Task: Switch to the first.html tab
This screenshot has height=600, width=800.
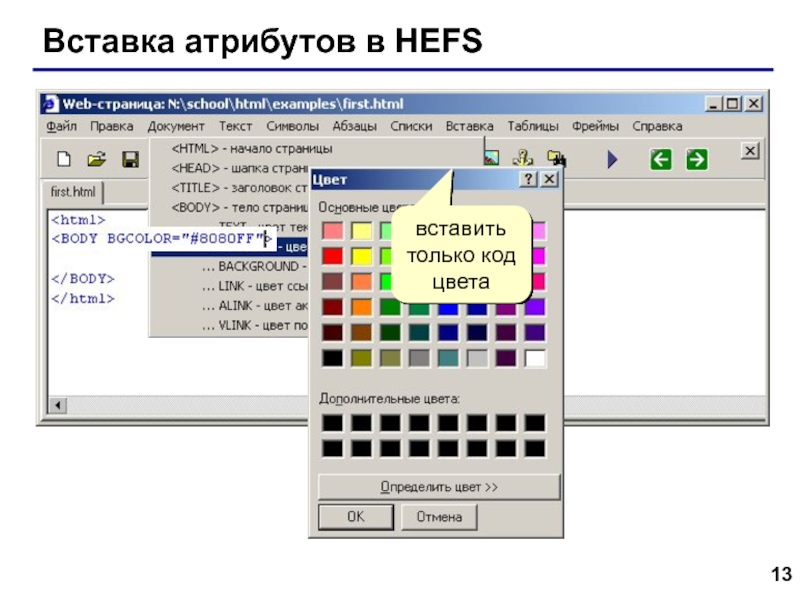Action: [73, 191]
